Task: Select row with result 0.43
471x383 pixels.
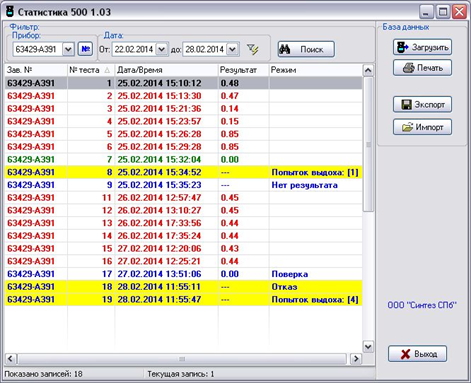Action: point(183,248)
